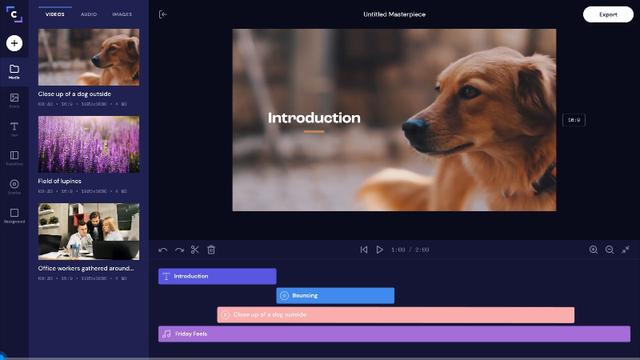The image size is (640, 360).
Task: Switch to the Images tab
Action: [122, 14]
